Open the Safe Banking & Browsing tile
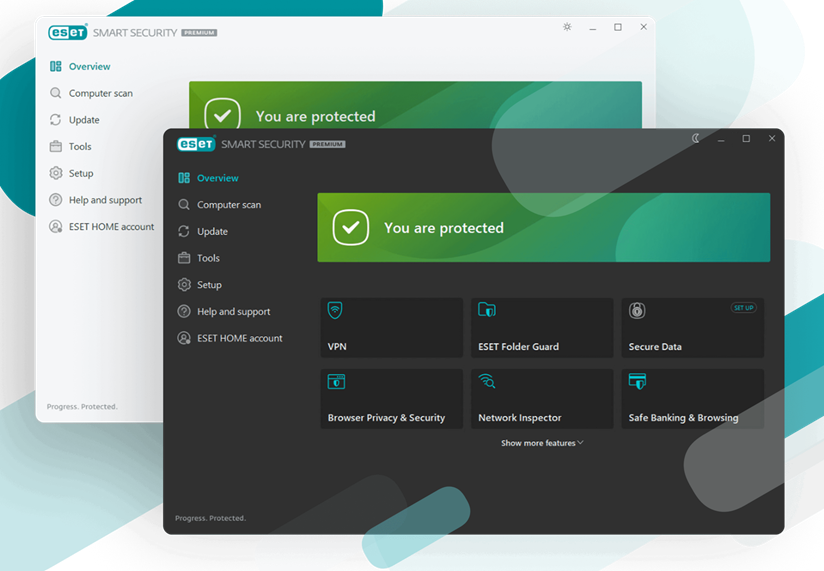Viewport: 824px width, 571px height. (693, 399)
